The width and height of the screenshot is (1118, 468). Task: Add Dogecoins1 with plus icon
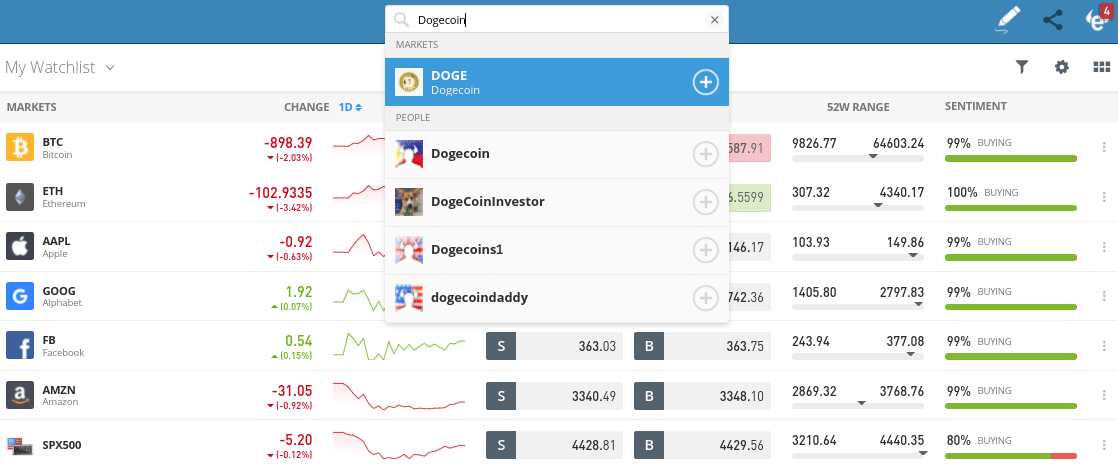tap(705, 250)
